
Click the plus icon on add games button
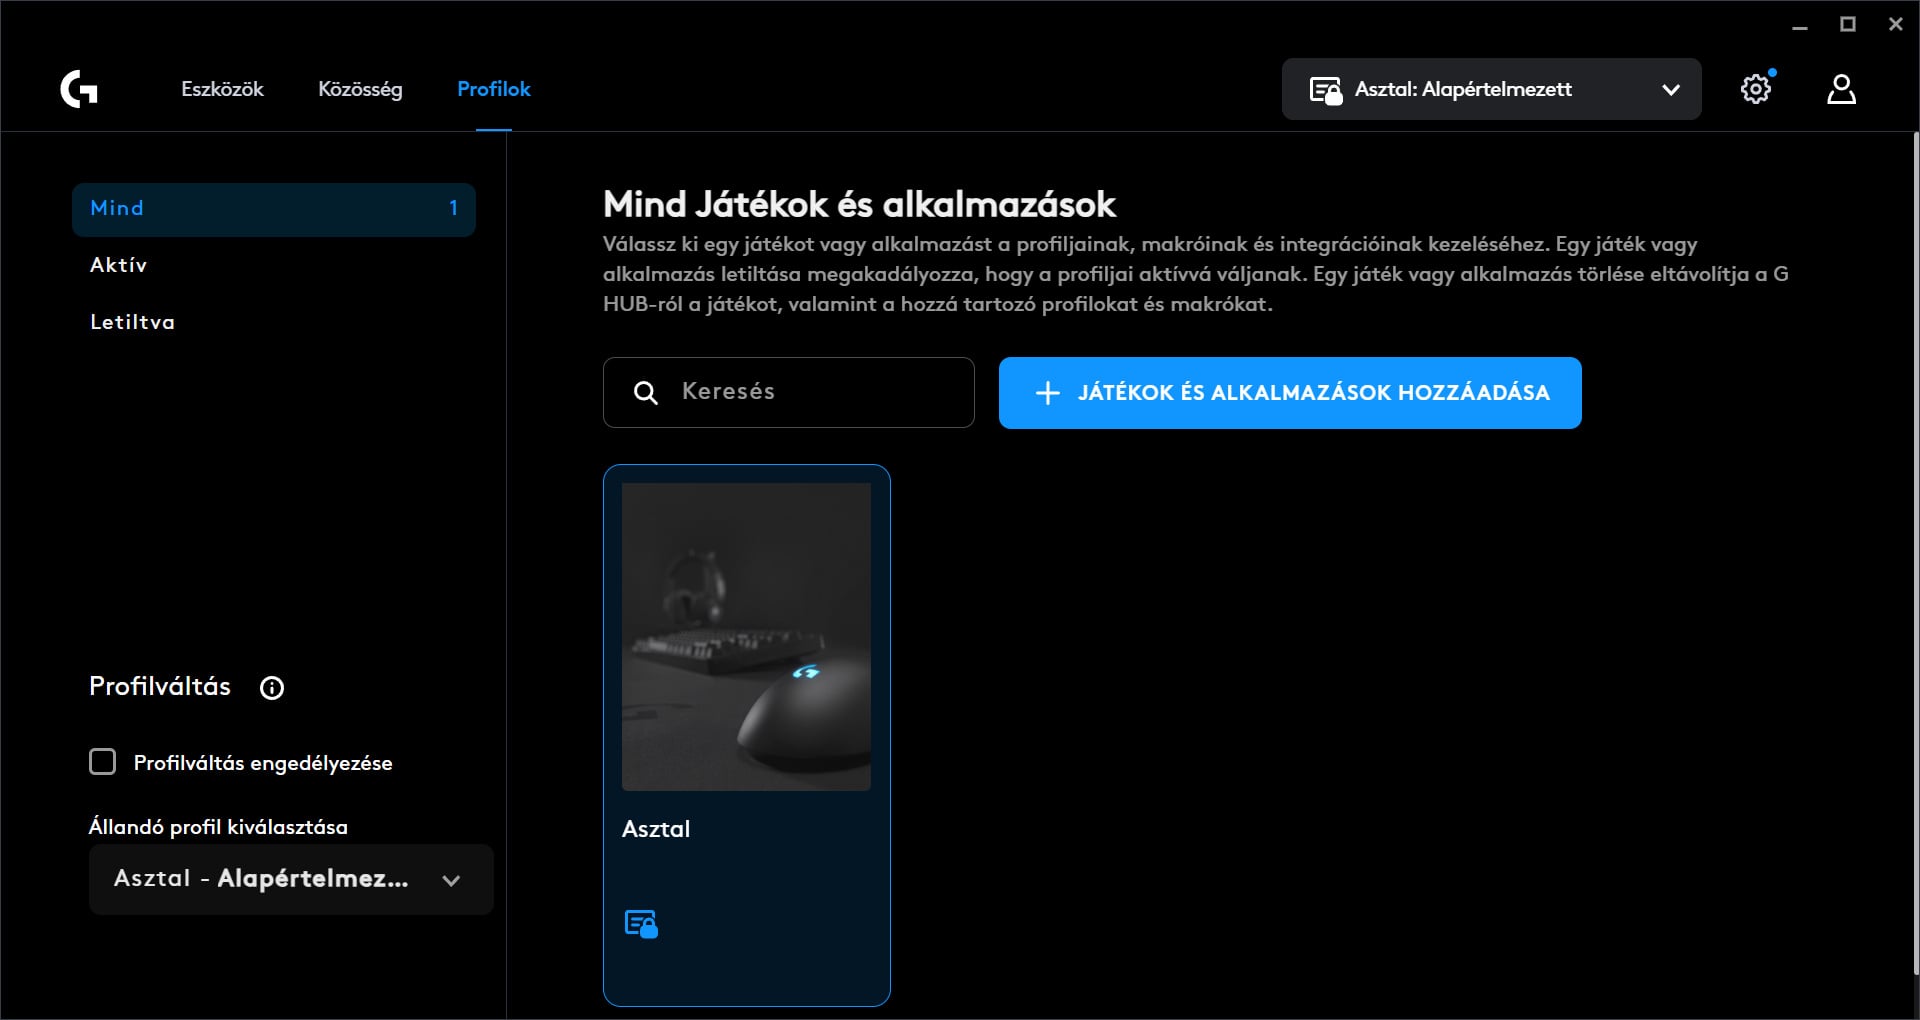click(1047, 393)
